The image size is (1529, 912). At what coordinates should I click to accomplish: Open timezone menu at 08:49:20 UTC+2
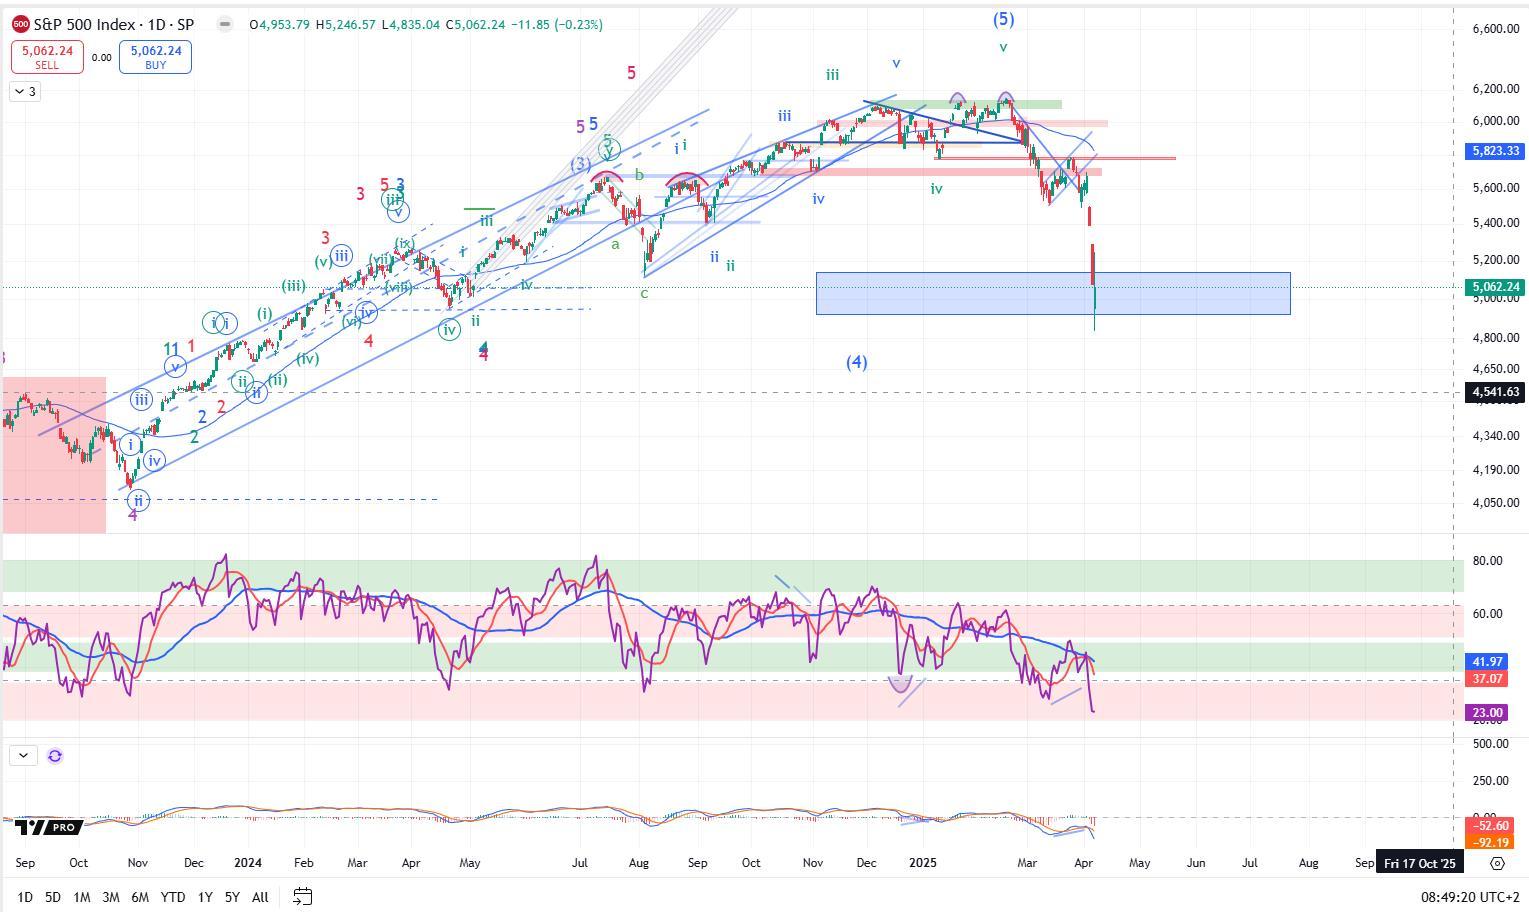pos(1468,897)
